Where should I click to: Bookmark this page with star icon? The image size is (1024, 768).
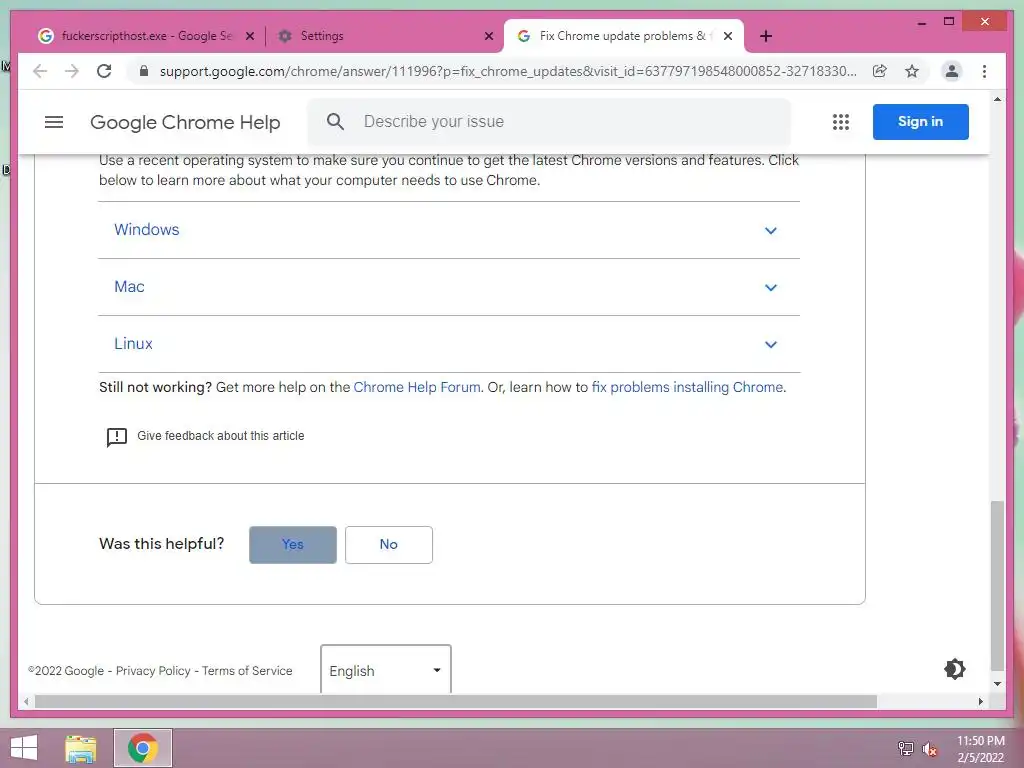point(912,71)
